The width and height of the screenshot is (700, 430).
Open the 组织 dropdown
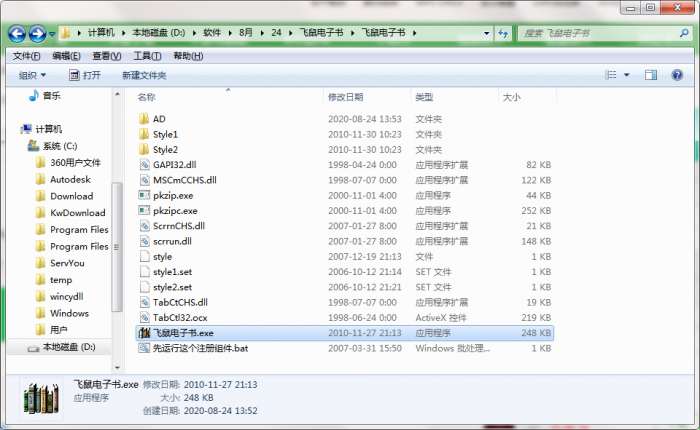pos(32,75)
